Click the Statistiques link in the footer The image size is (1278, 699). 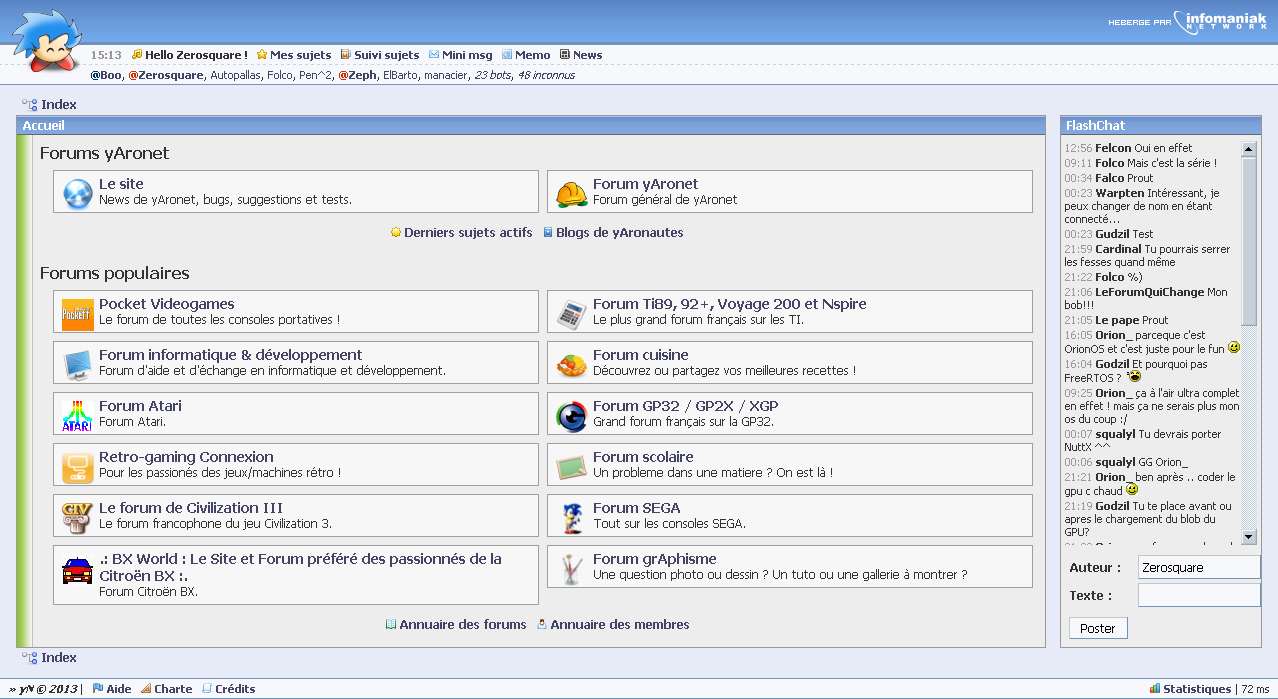coord(1196,689)
